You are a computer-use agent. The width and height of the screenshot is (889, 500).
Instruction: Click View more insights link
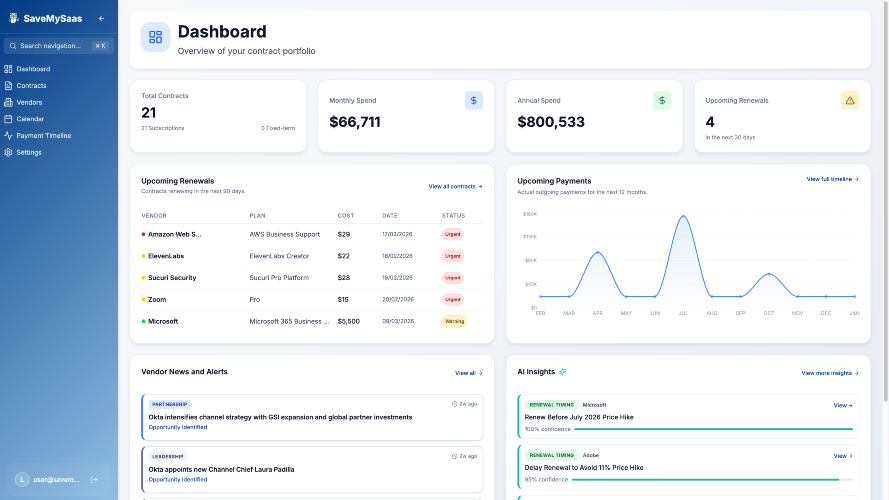coord(829,373)
